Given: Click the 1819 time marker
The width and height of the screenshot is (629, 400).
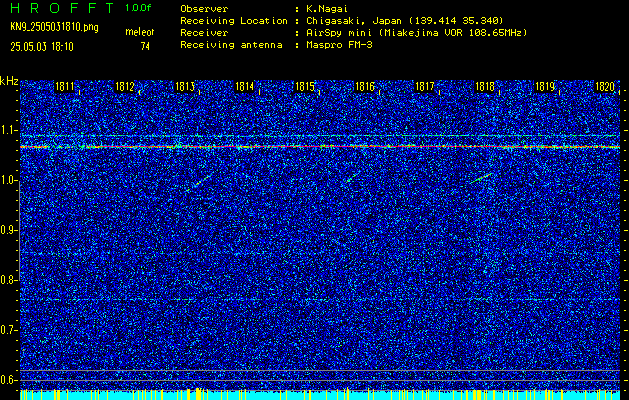Looking at the screenshot, I should (545, 87).
